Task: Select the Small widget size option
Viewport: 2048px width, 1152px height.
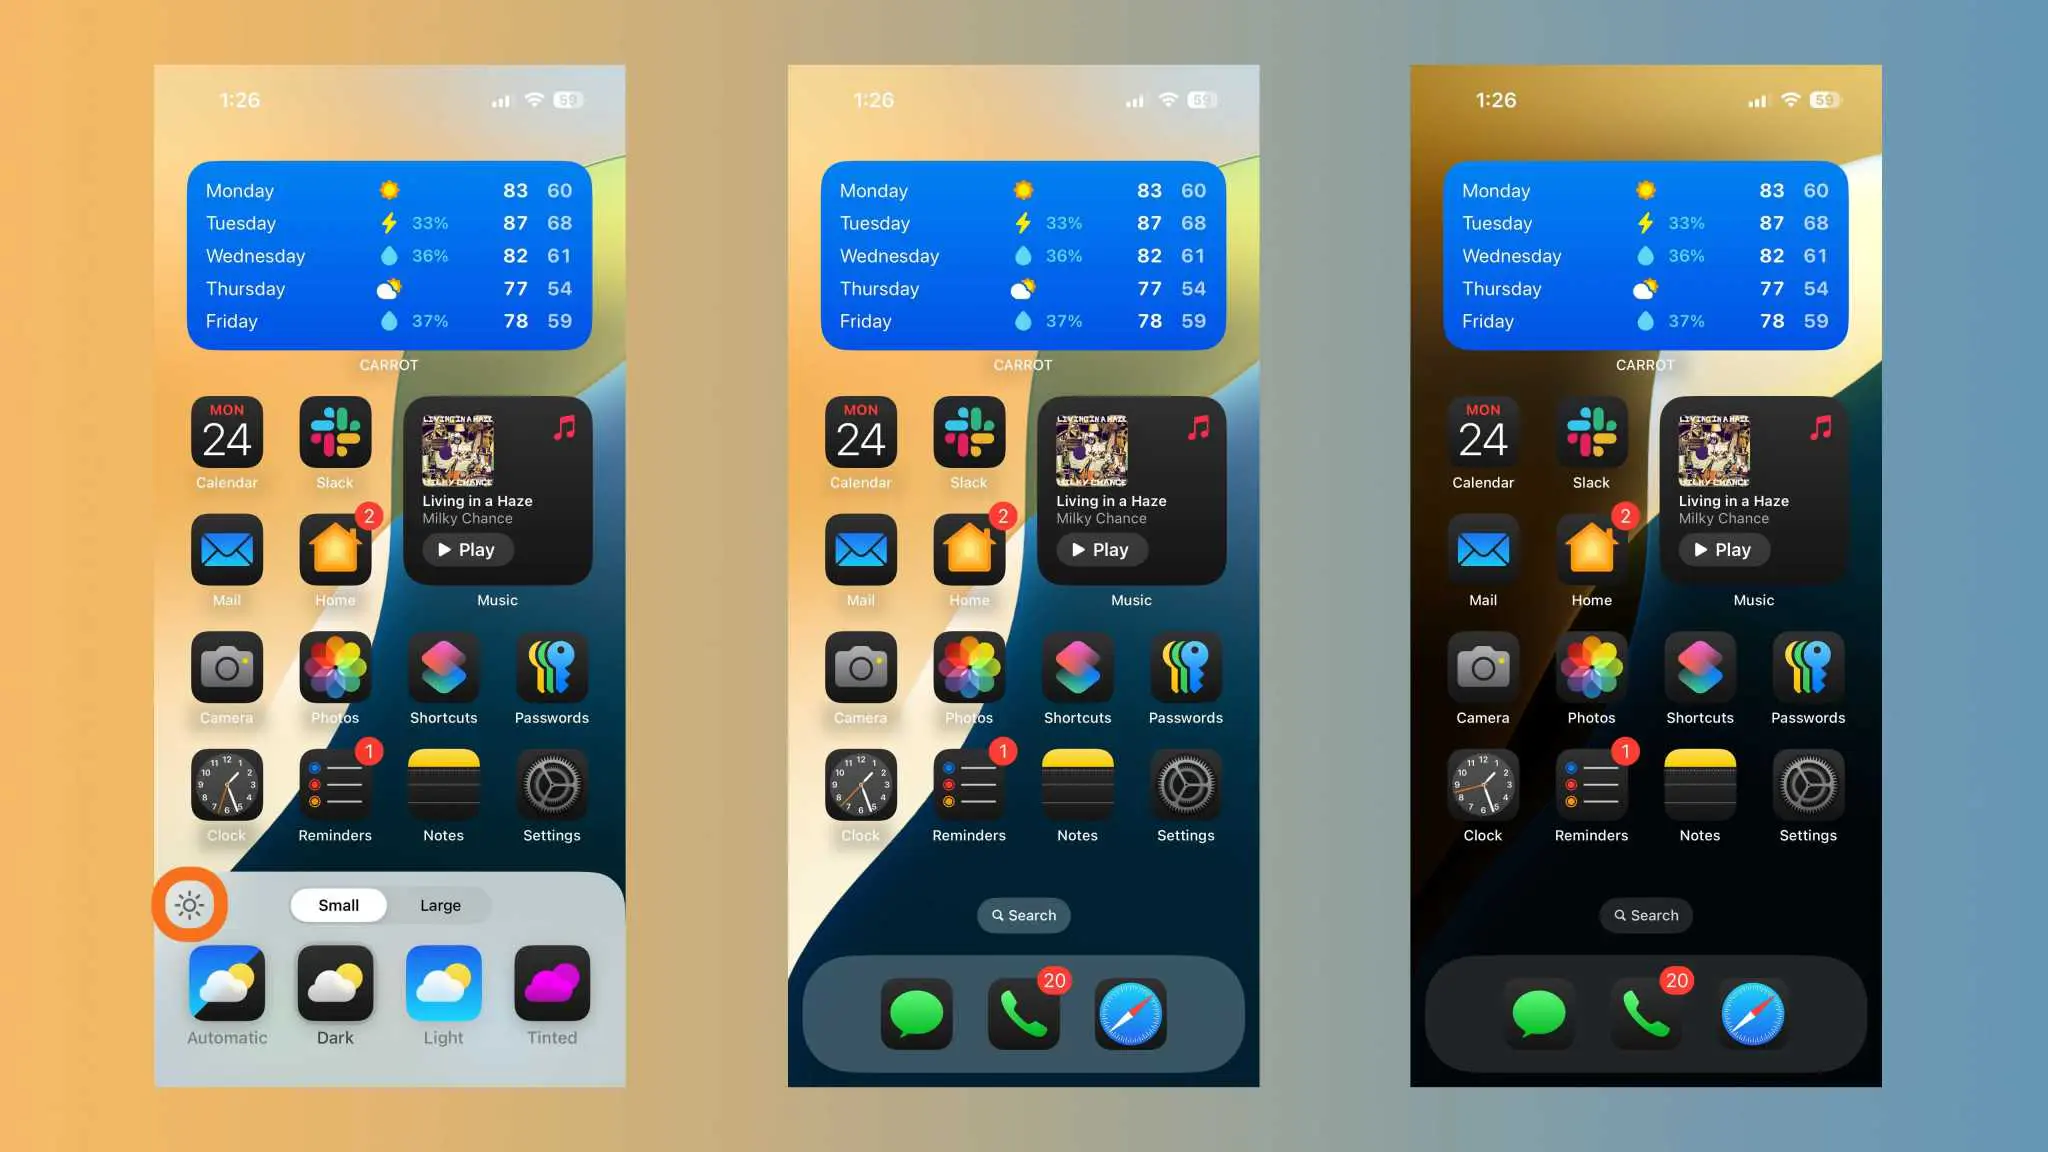Action: pos(338,903)
